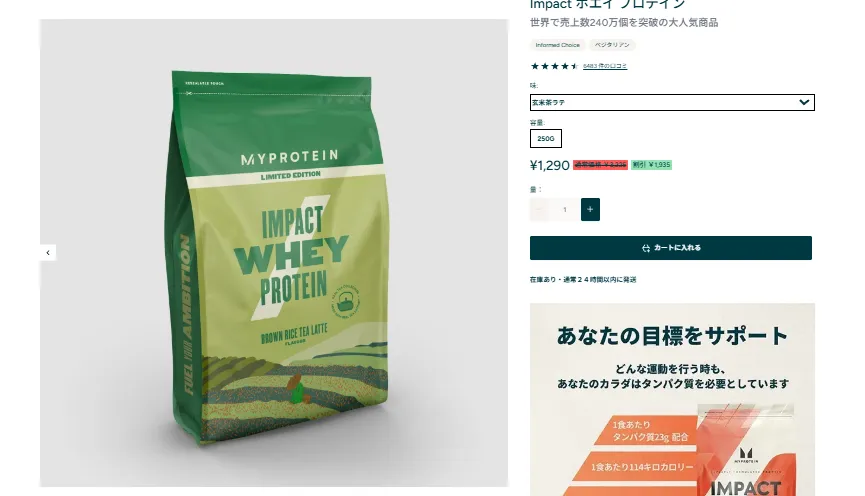This screenshot has height=496, width=865.
Task: Click the orange Impact pouch in banner
Action: pos(745,451)
